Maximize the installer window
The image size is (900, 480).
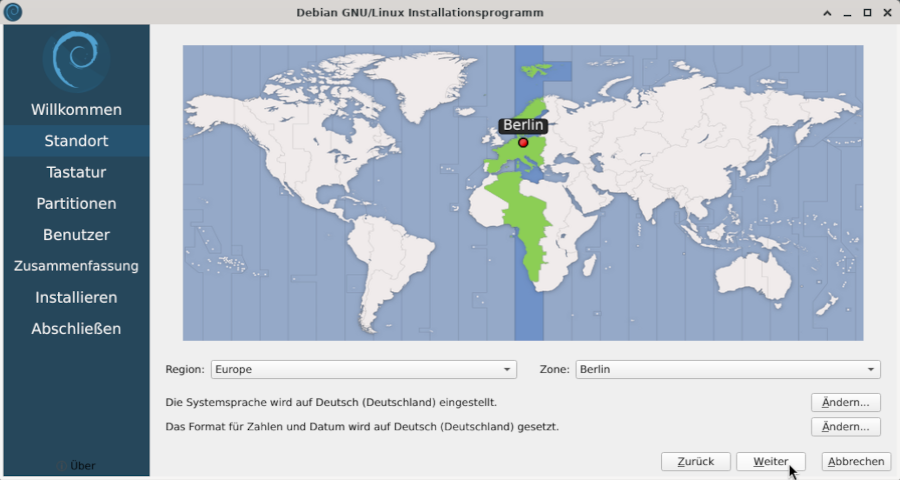point(867,13)
